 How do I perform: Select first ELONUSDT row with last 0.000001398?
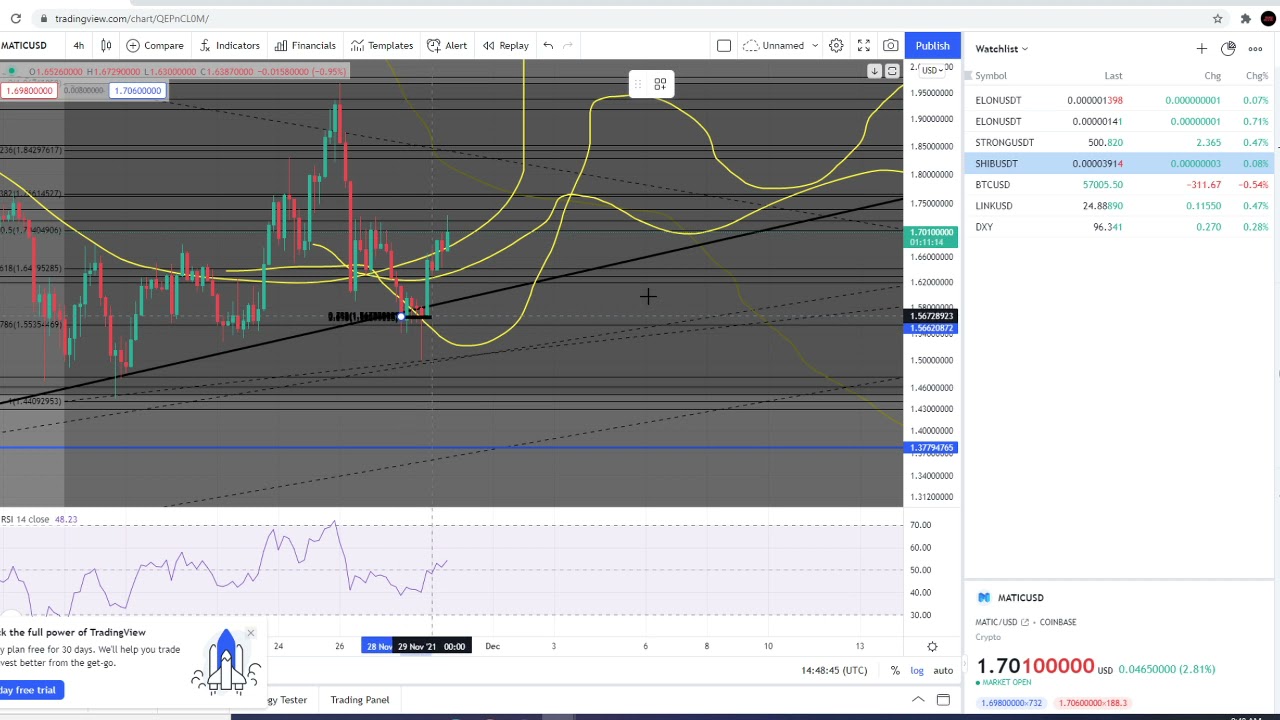pyautogui.click(x=1121, y=100)
